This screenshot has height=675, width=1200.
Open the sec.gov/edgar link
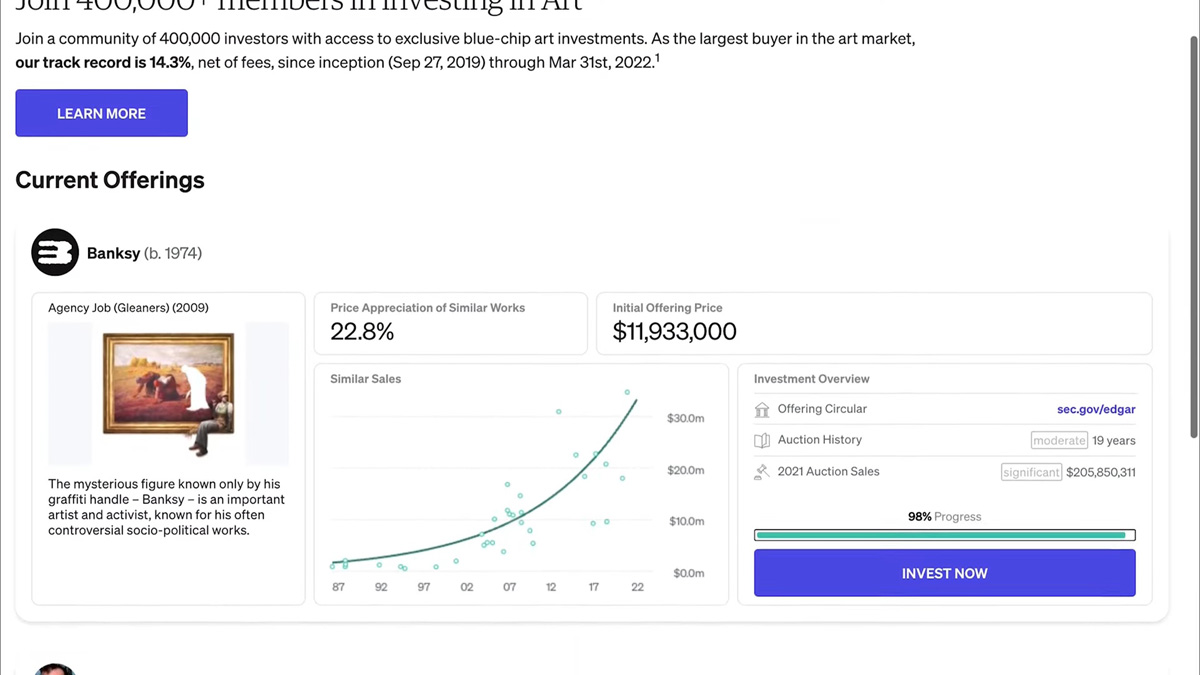click(x=1096, y=409)
